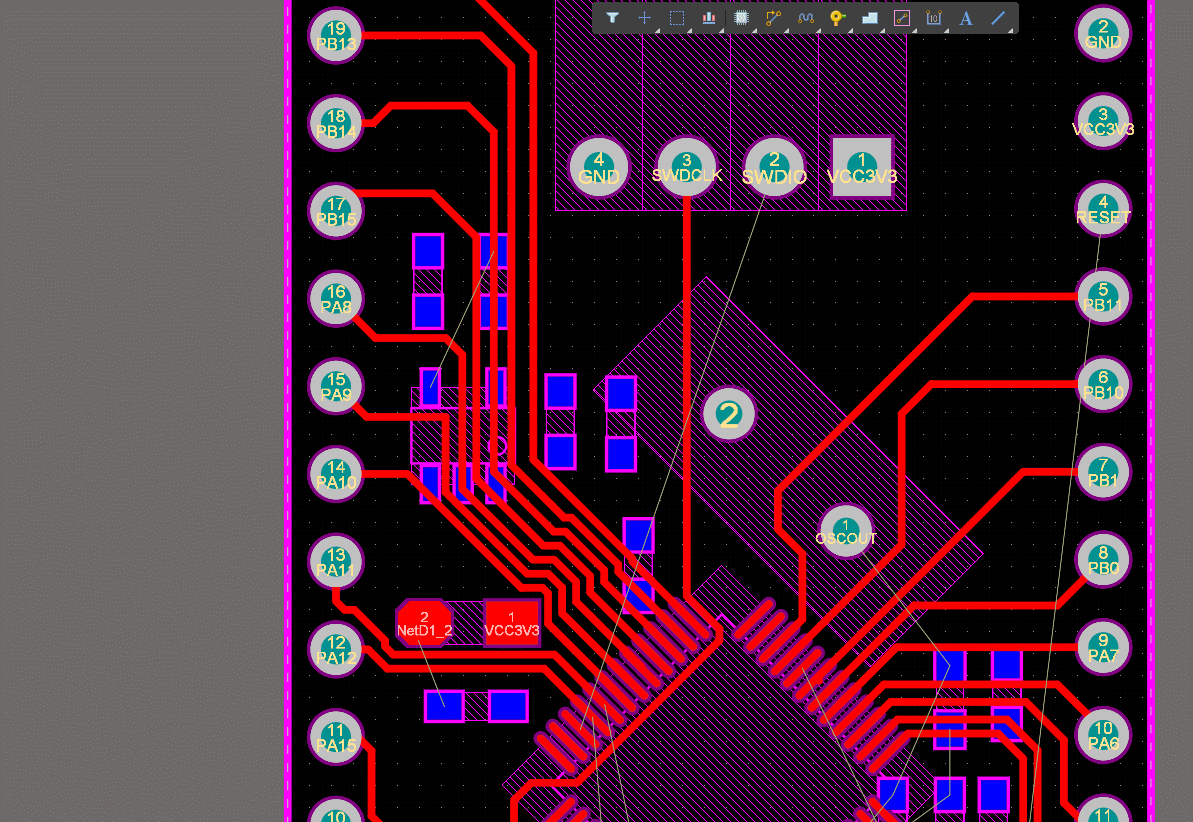Select pad 9 PA7
The image size is (1193, 822).
click(x=1103, y=647)
